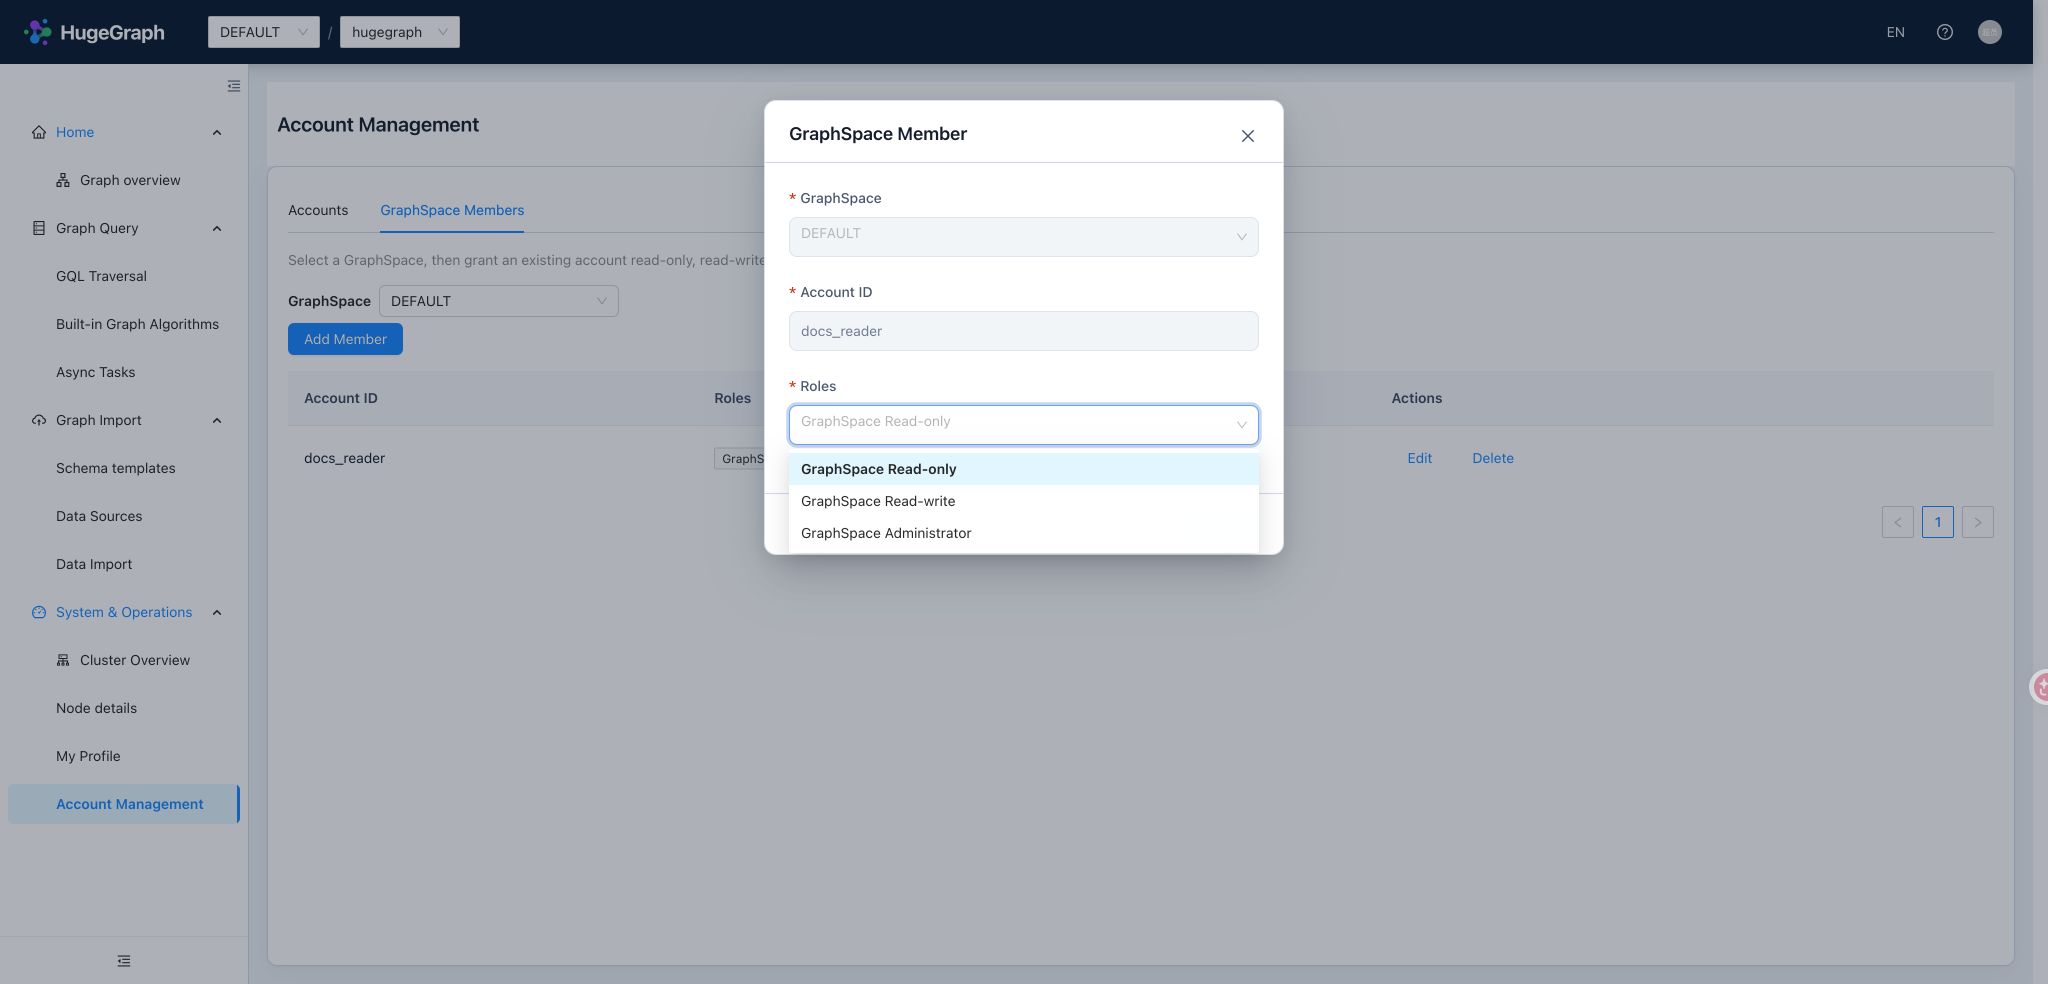Close the GraphSpace Member dialog
The width and height of the screenshot is (2048, 984).
[1247, 136]
